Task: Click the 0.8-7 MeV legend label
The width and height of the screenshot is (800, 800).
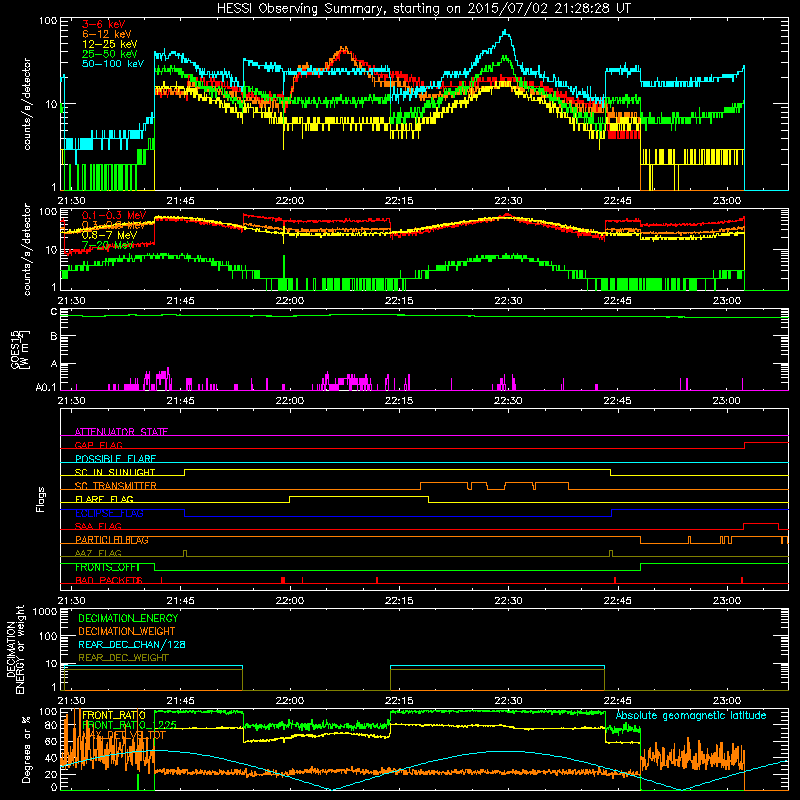Action: pyautogui.click(x=109, y=235)
